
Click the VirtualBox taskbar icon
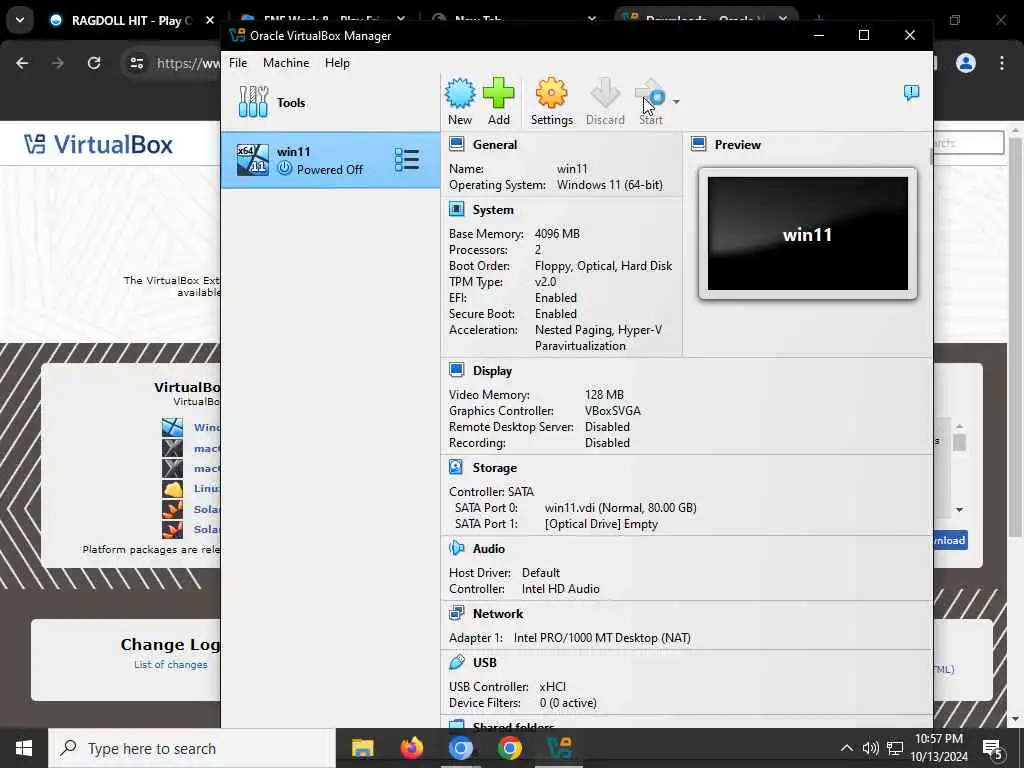558,748
